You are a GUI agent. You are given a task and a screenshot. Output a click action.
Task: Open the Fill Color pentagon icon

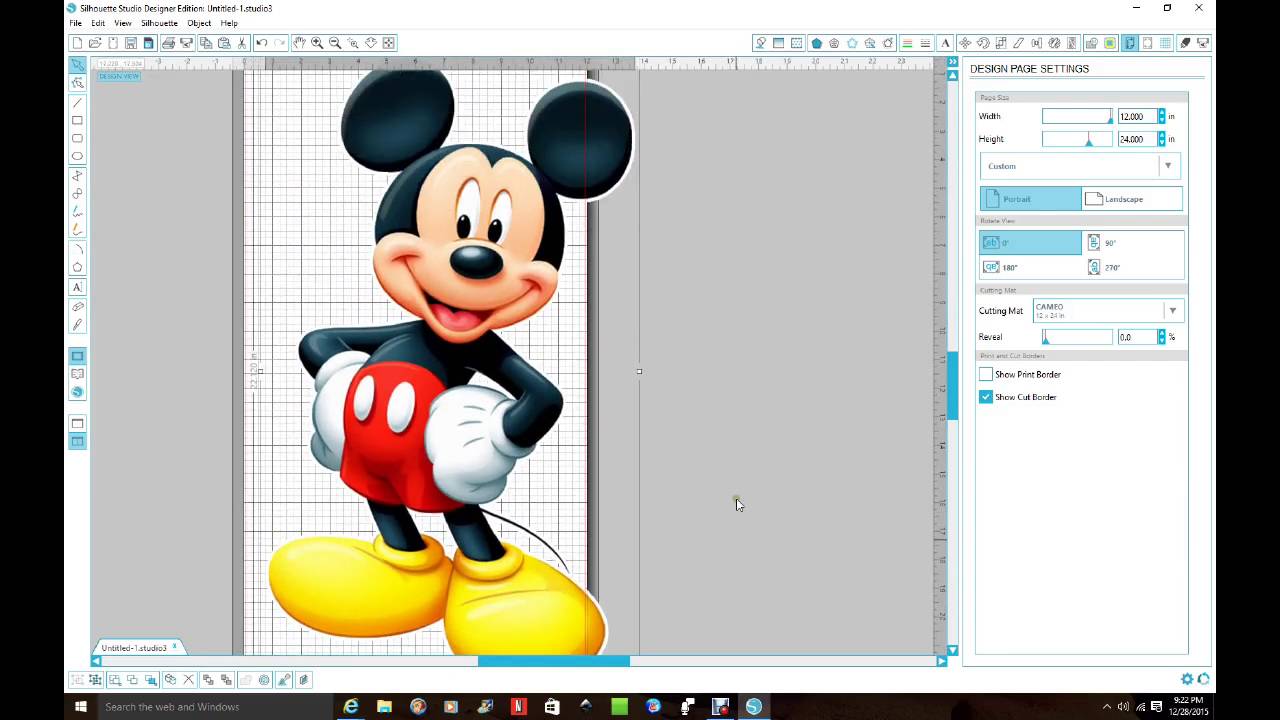click(816, 43)
